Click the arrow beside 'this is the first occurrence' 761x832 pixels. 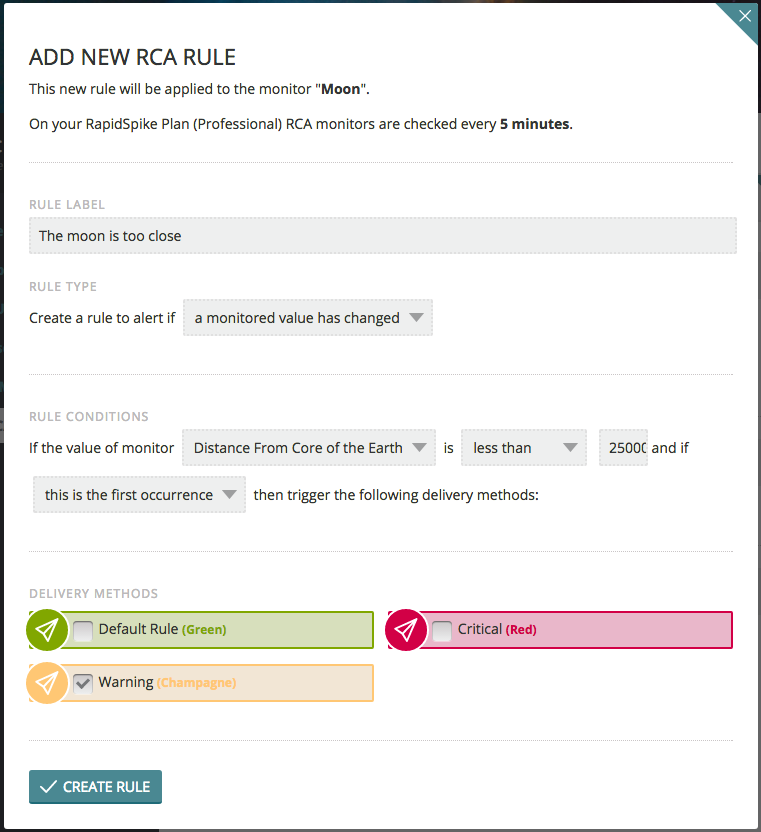pos(229,495)
